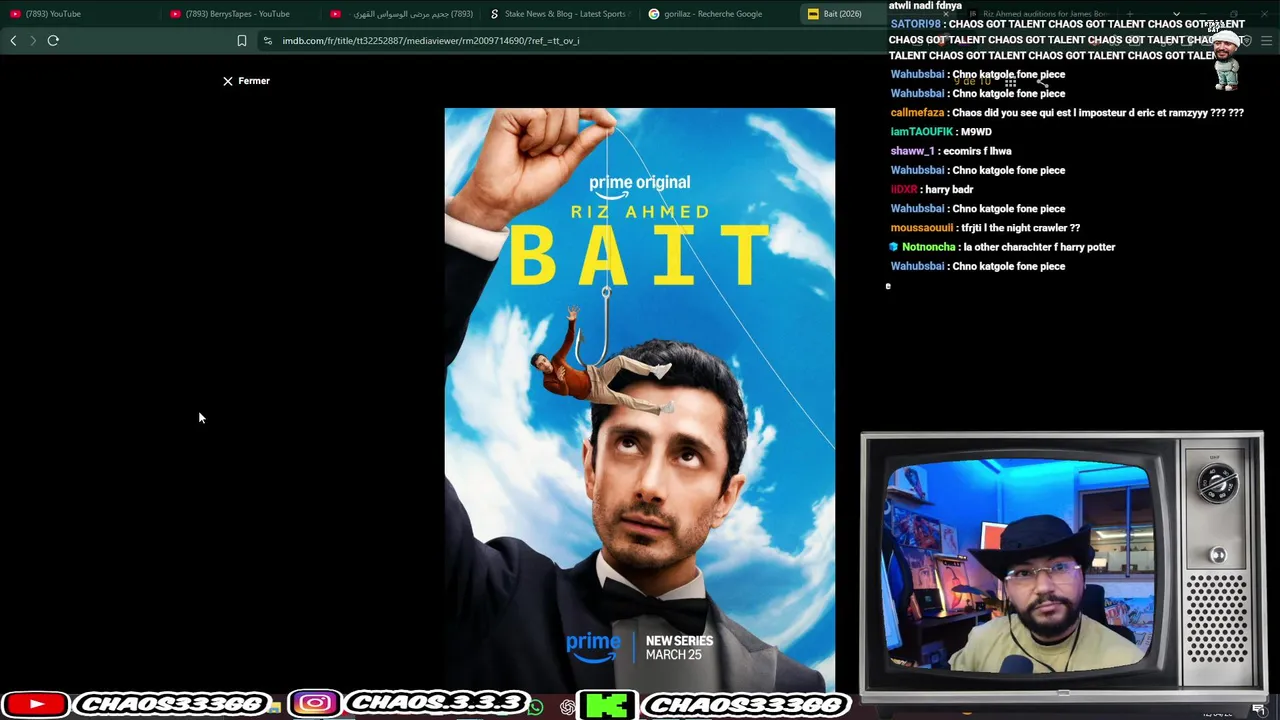Click username shaww_1 in chat
This screenshot has height=720, width=1280.
[912, 151]
